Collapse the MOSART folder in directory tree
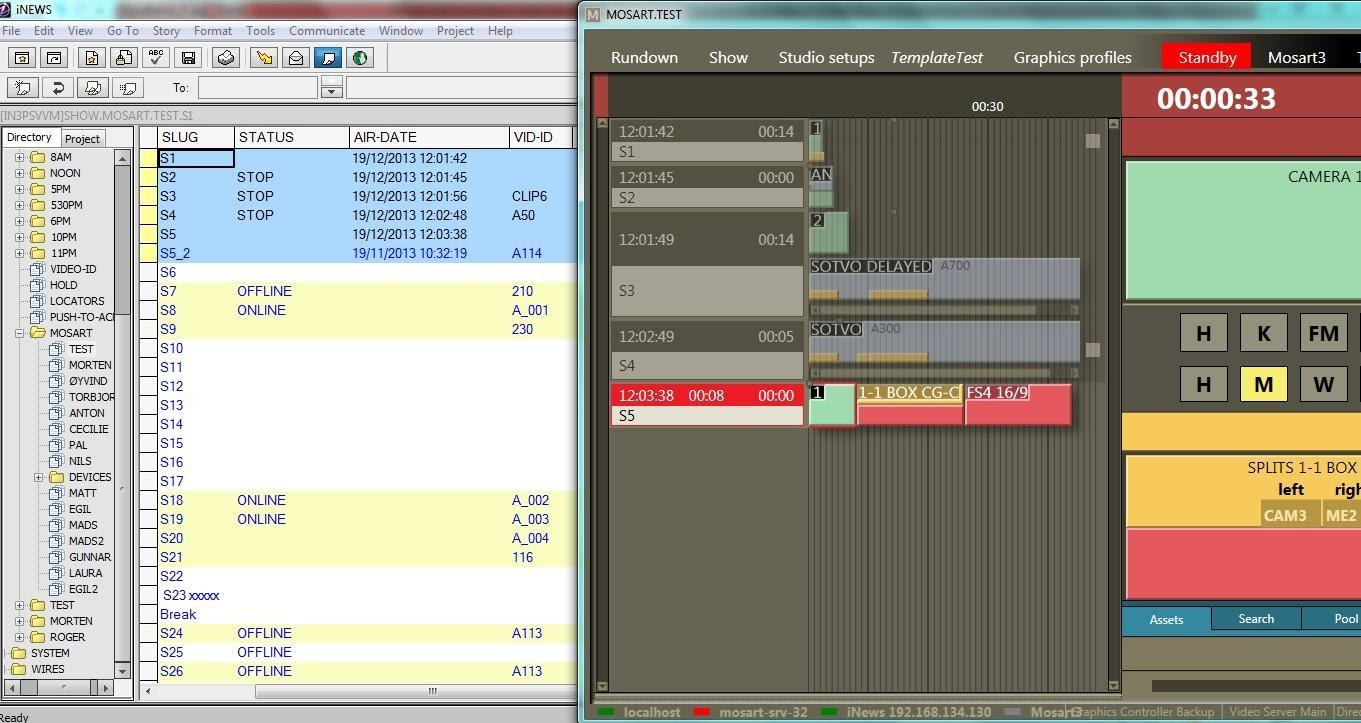 [x=19, y=333]
